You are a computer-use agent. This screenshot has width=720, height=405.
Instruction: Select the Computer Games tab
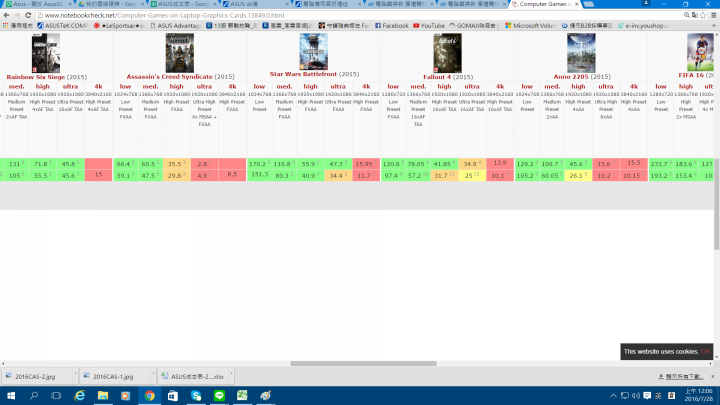point(544,4)
